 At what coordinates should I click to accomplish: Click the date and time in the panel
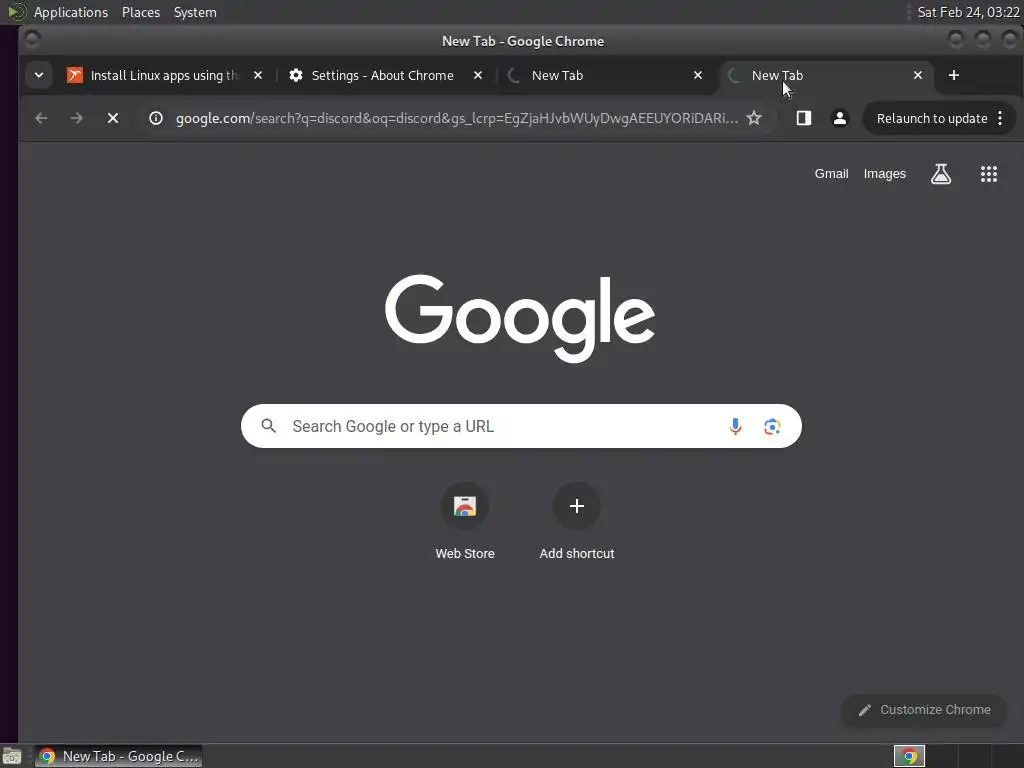coord(968,12)
